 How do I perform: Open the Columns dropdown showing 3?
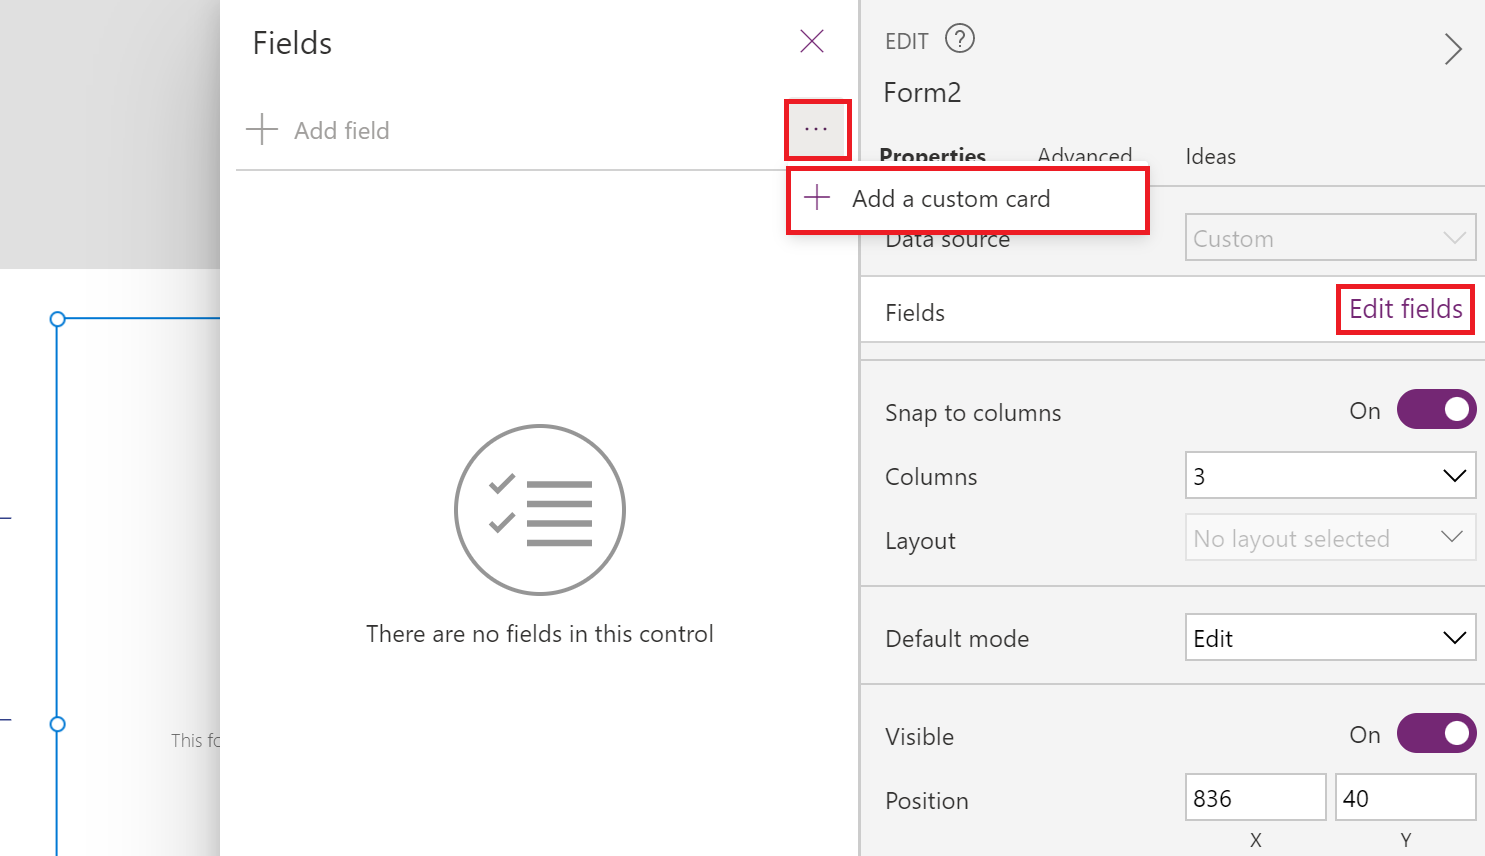point(1331,475)
